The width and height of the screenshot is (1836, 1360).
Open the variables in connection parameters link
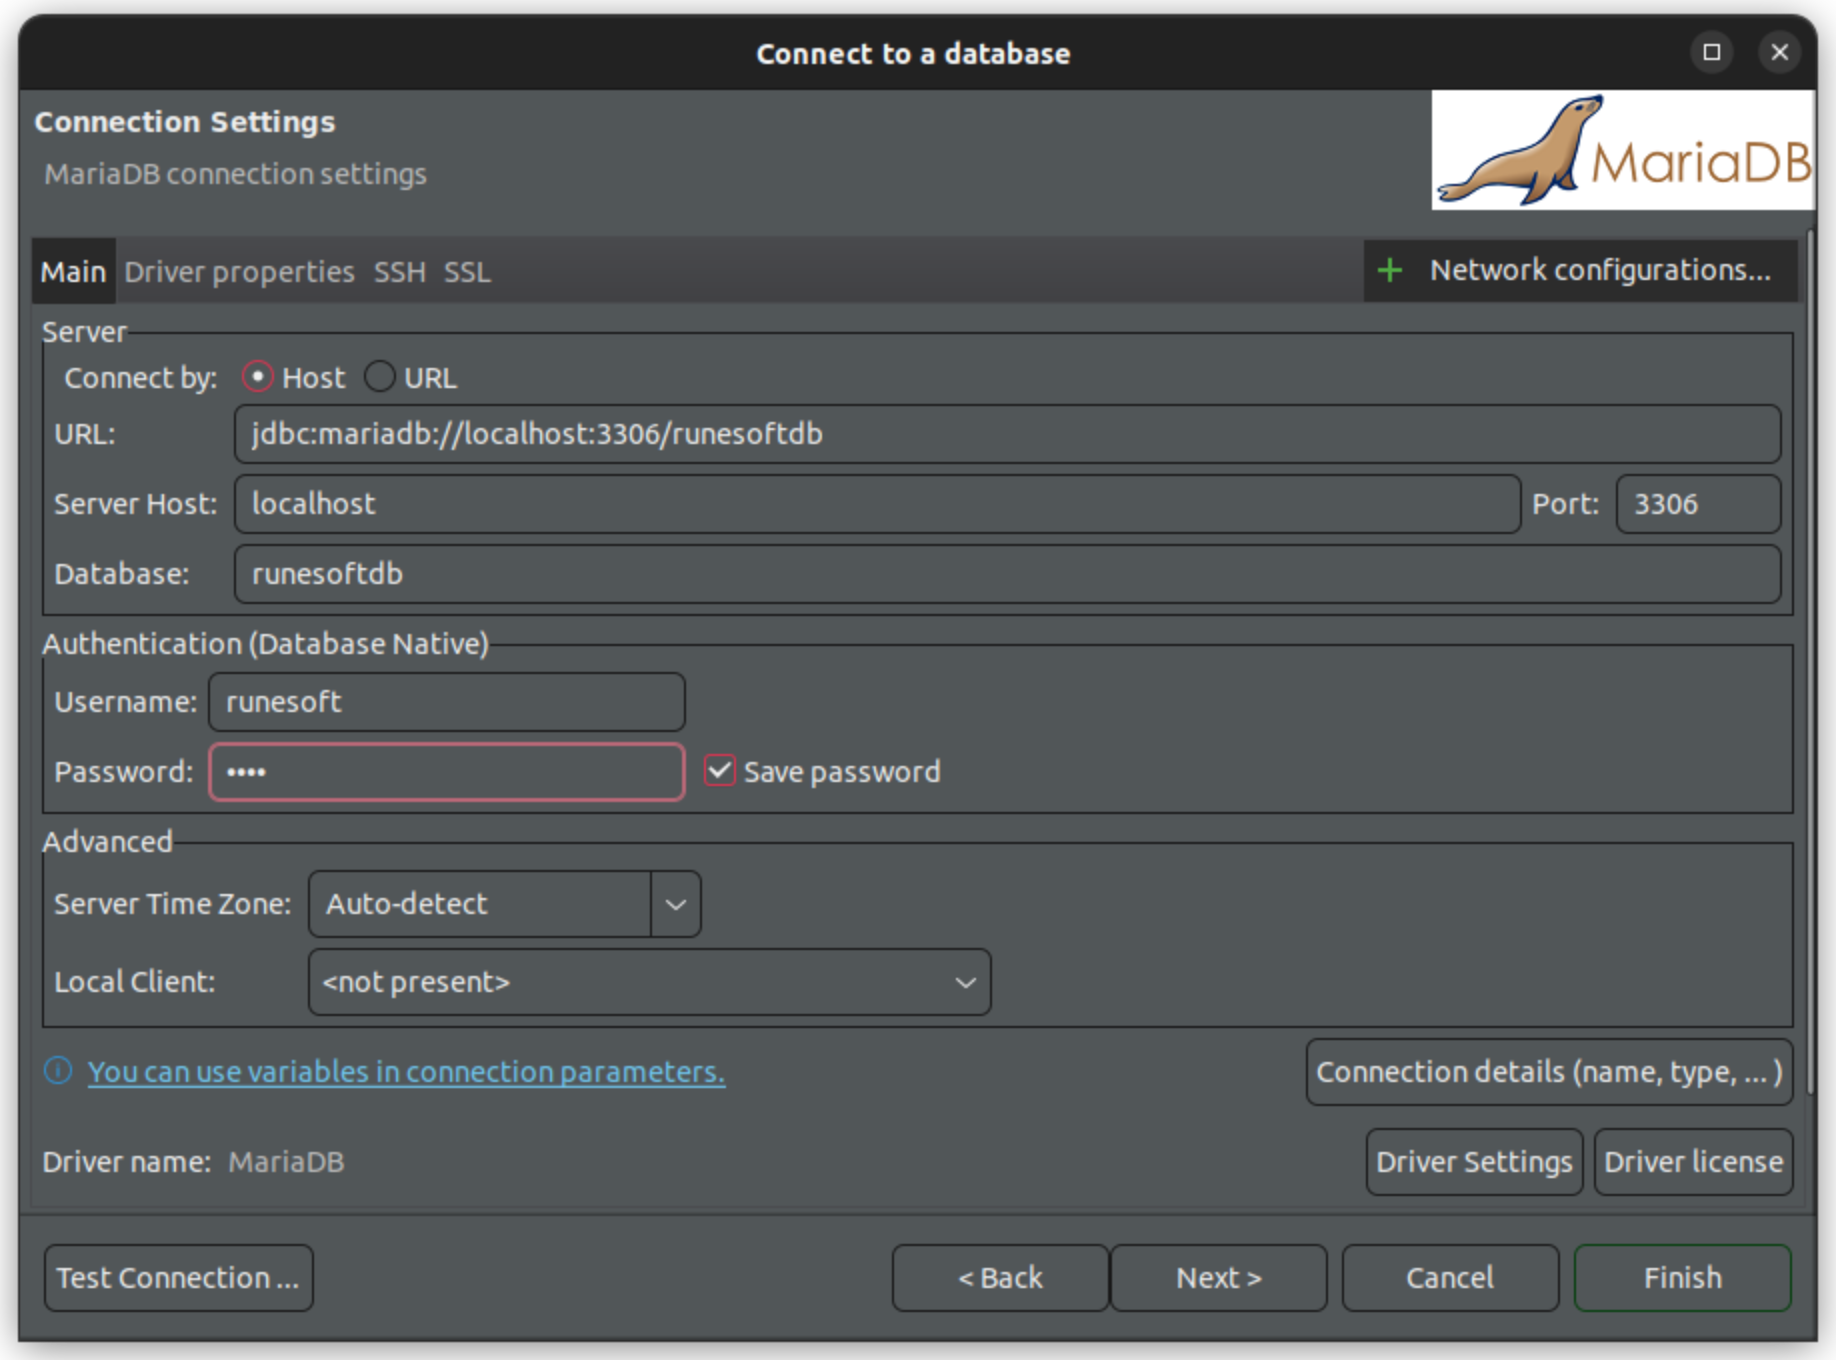coord(406,1071)
